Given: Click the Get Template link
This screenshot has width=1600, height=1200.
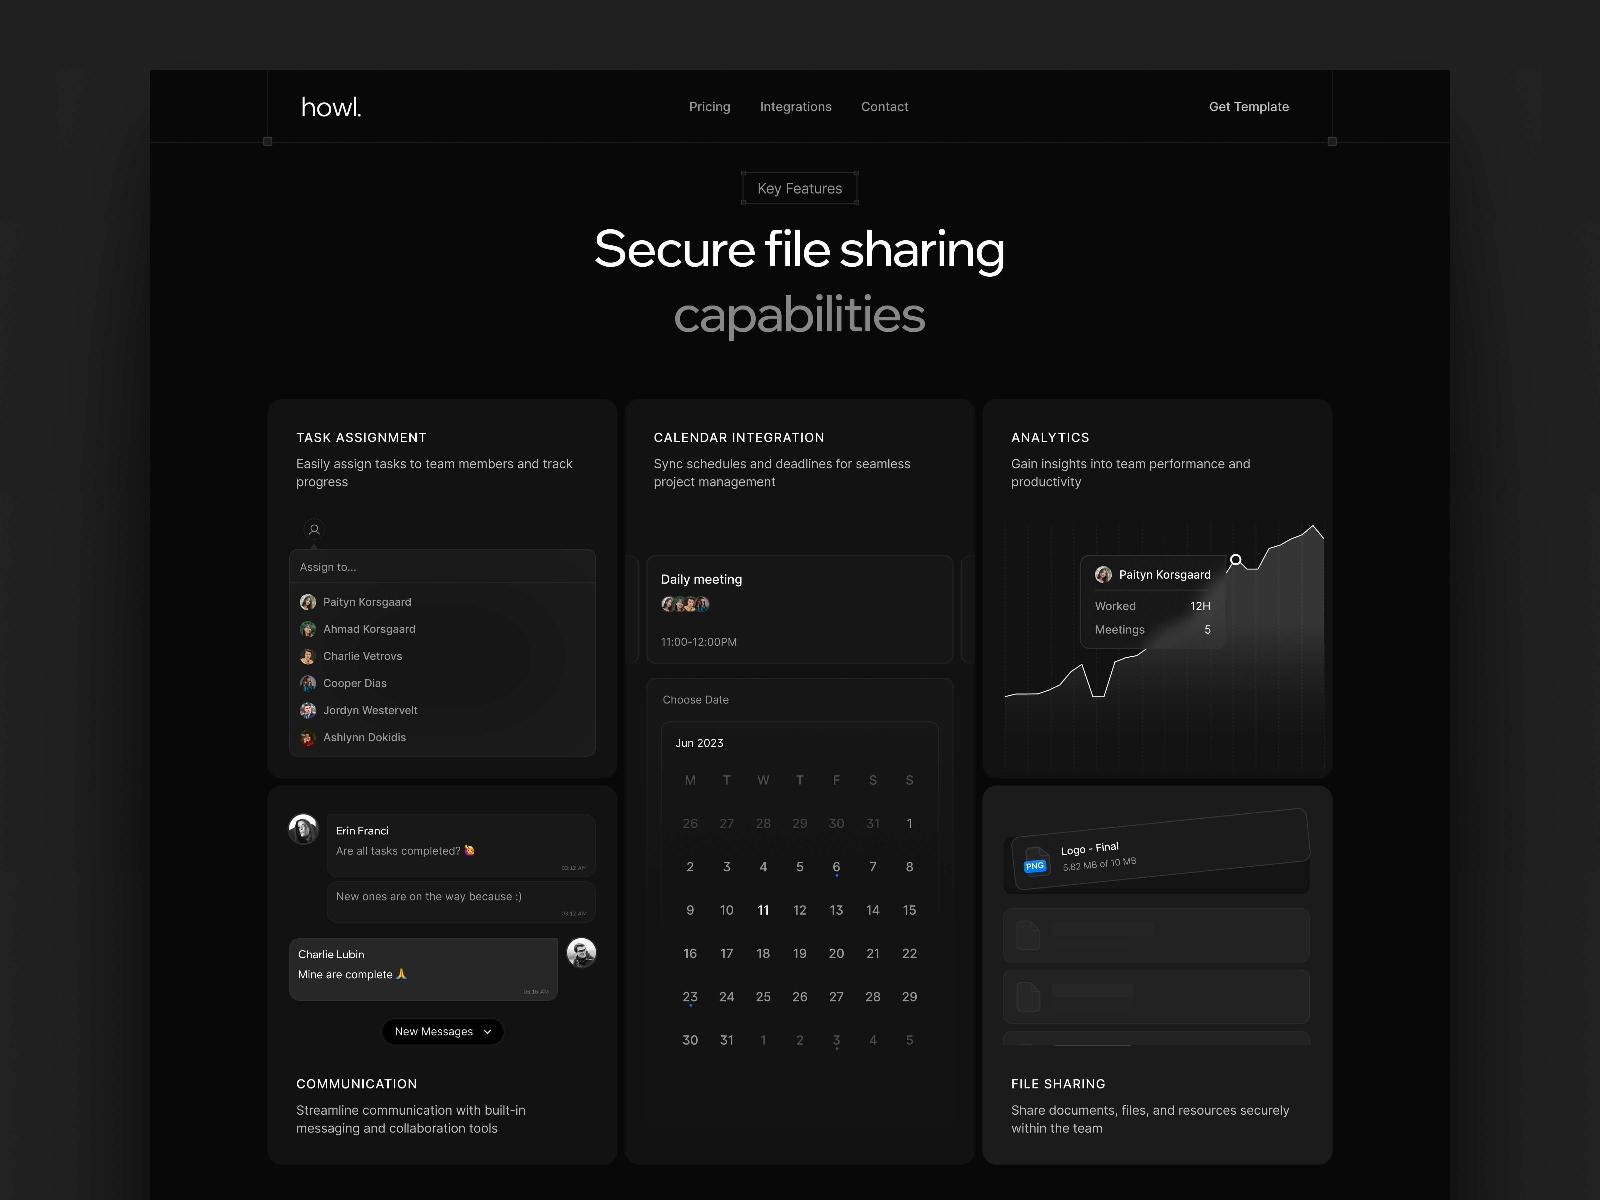Looking at the screenshot, I should click(1249, 107).
